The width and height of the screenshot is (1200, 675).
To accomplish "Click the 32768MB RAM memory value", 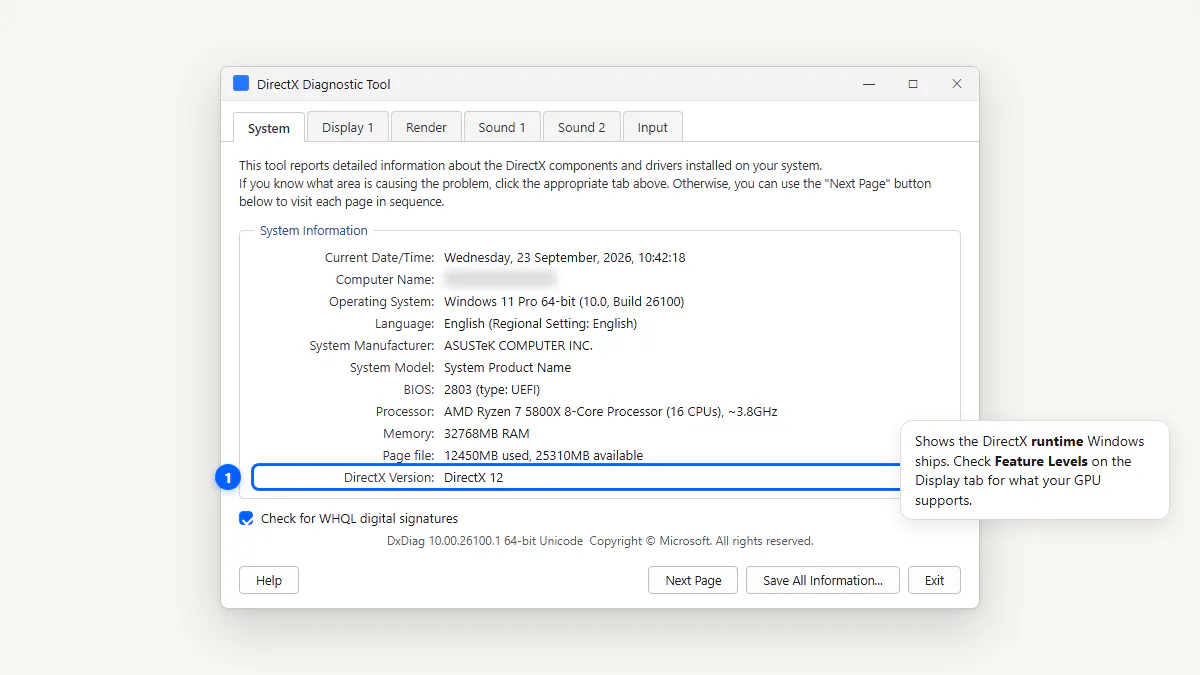I will coord(487,433).
